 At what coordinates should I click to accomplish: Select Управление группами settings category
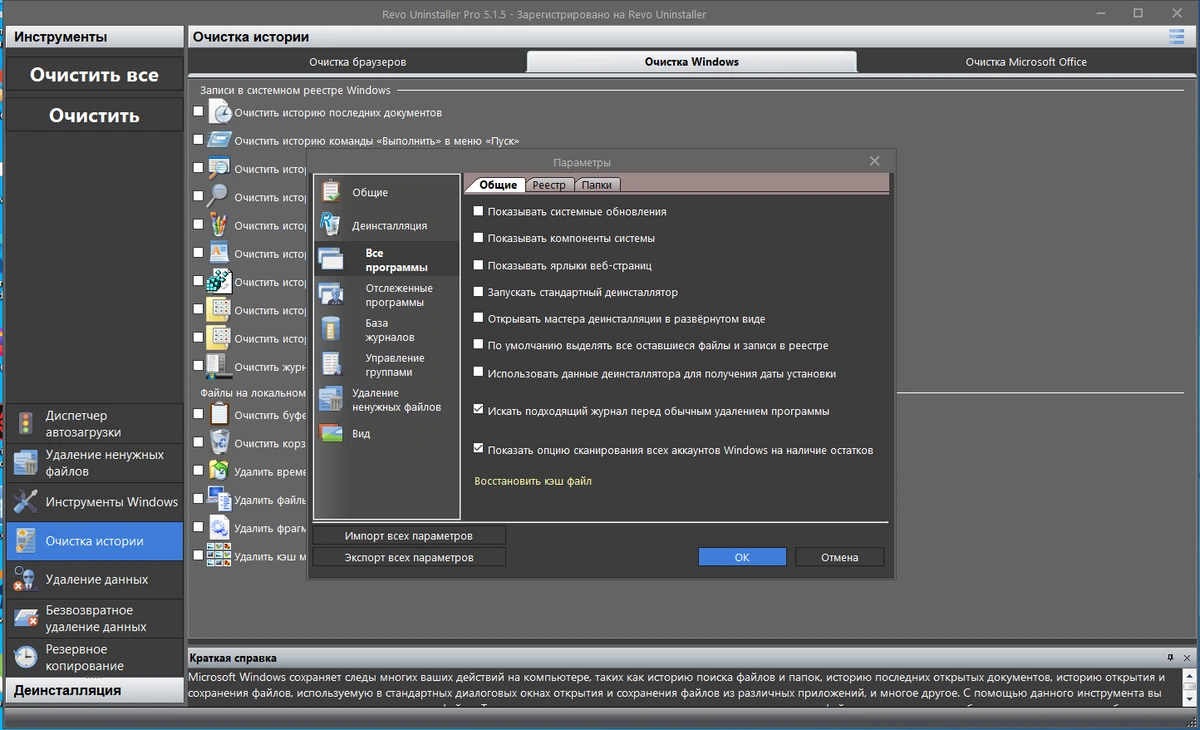pos(386,365)
